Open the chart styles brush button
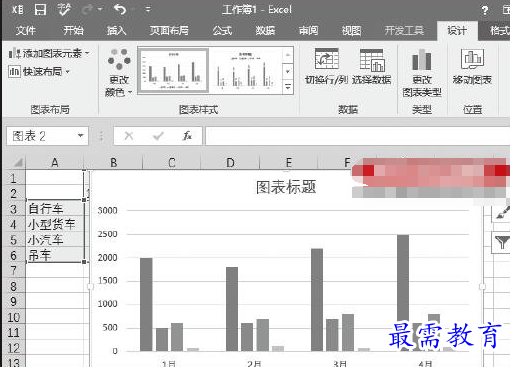The height and width of the screenshot is (367, 510). (x=501, y=213)
